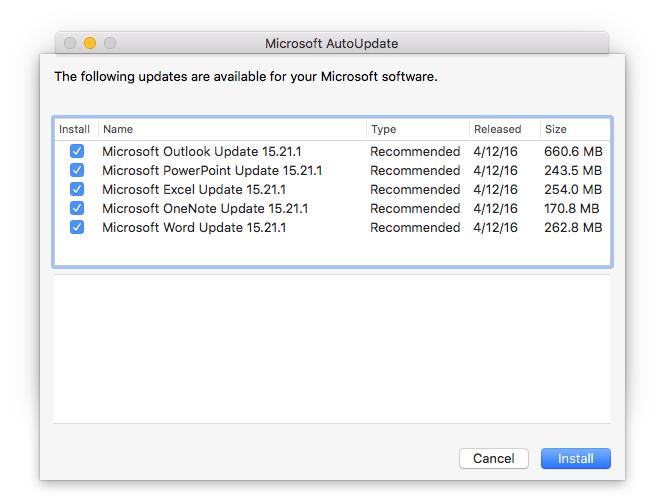
Task: Uncheck the Microsoft Outlook Update install checkbox
Action: coord(77,152)
